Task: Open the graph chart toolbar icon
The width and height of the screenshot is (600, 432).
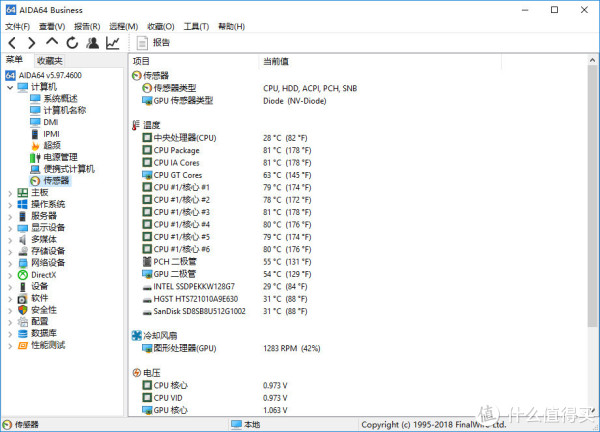Action: [113, 43]
